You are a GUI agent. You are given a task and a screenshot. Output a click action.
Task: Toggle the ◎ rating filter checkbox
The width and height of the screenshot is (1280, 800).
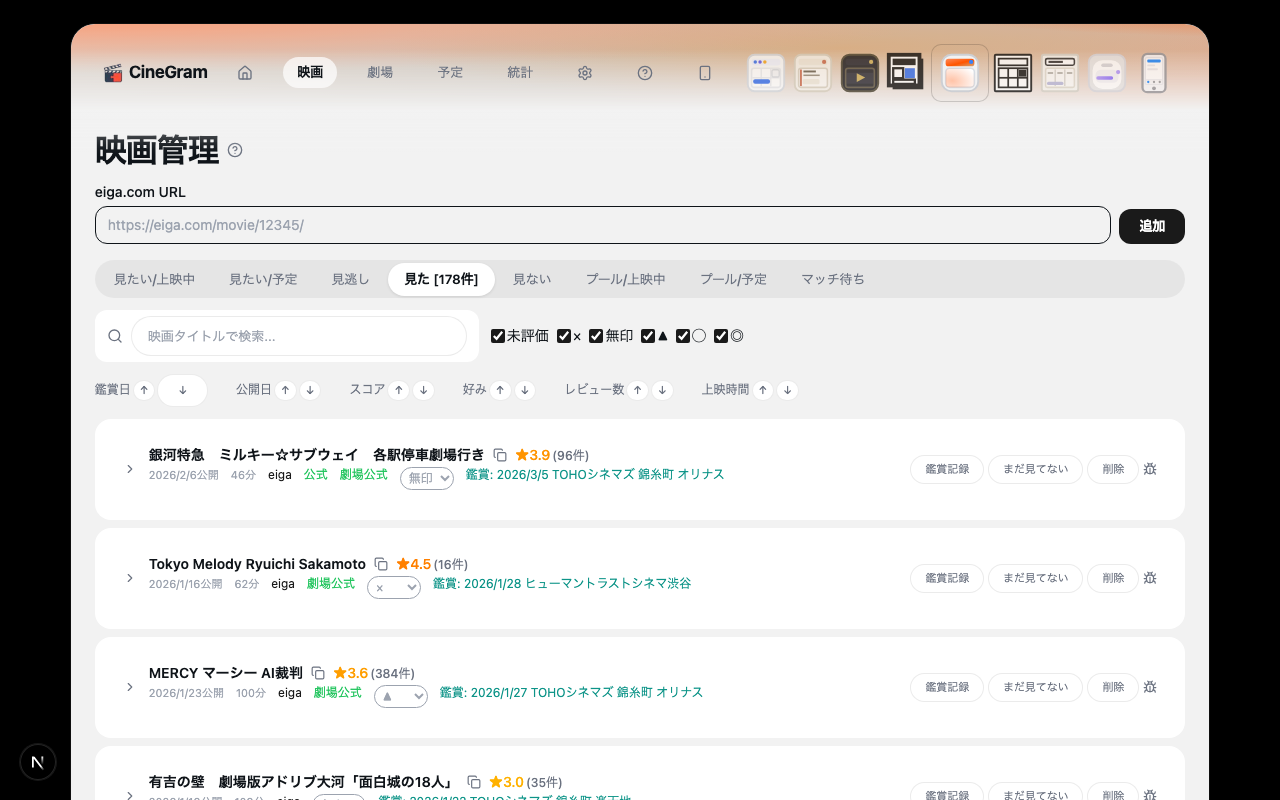tap(721, 336)
